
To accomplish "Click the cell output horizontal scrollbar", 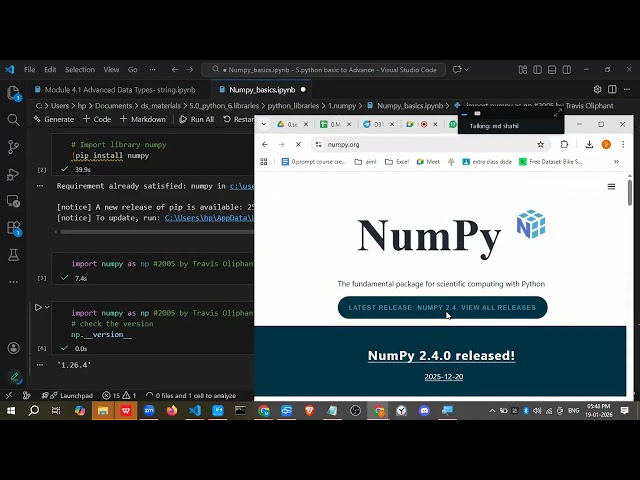I will (x=157, y=232).
